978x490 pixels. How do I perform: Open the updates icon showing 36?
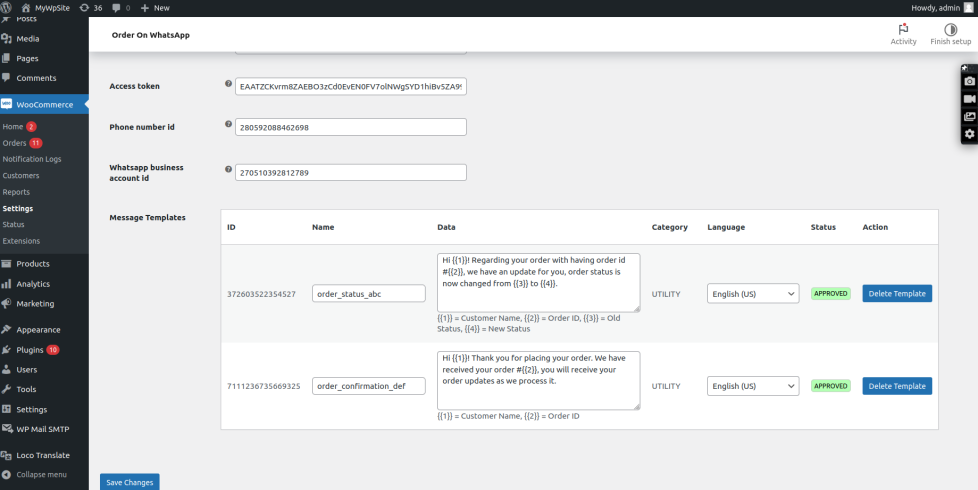click(x=92, y=7)
